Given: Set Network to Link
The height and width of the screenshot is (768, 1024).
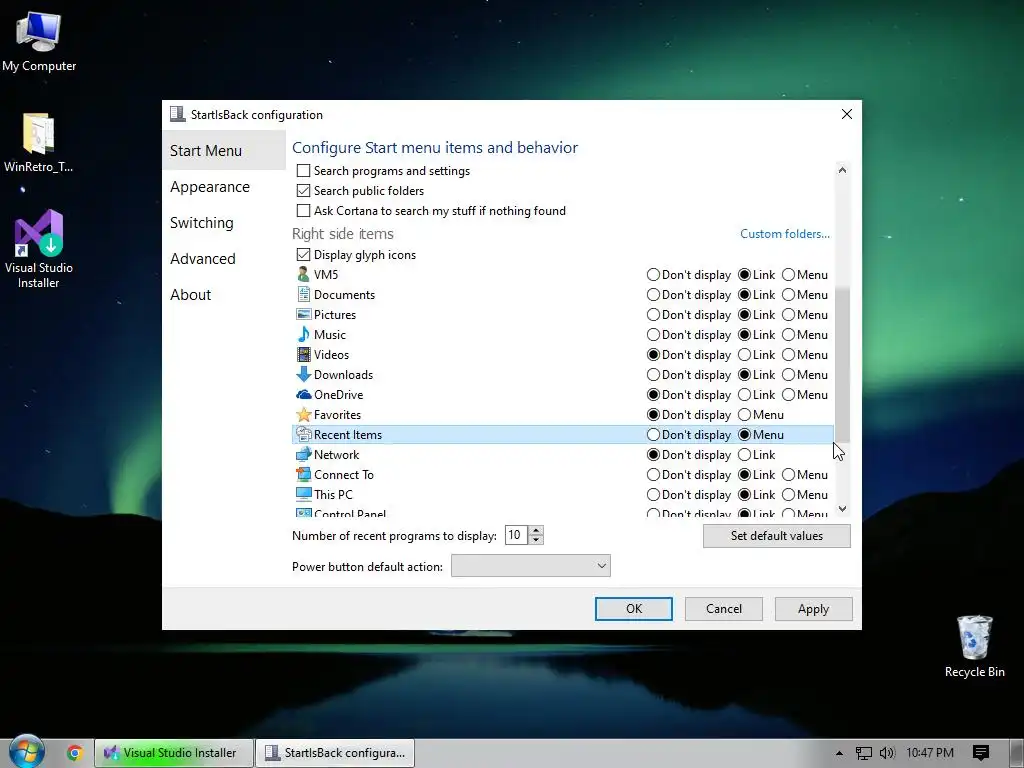Looking at the screenshot, I should pos(744,455).
